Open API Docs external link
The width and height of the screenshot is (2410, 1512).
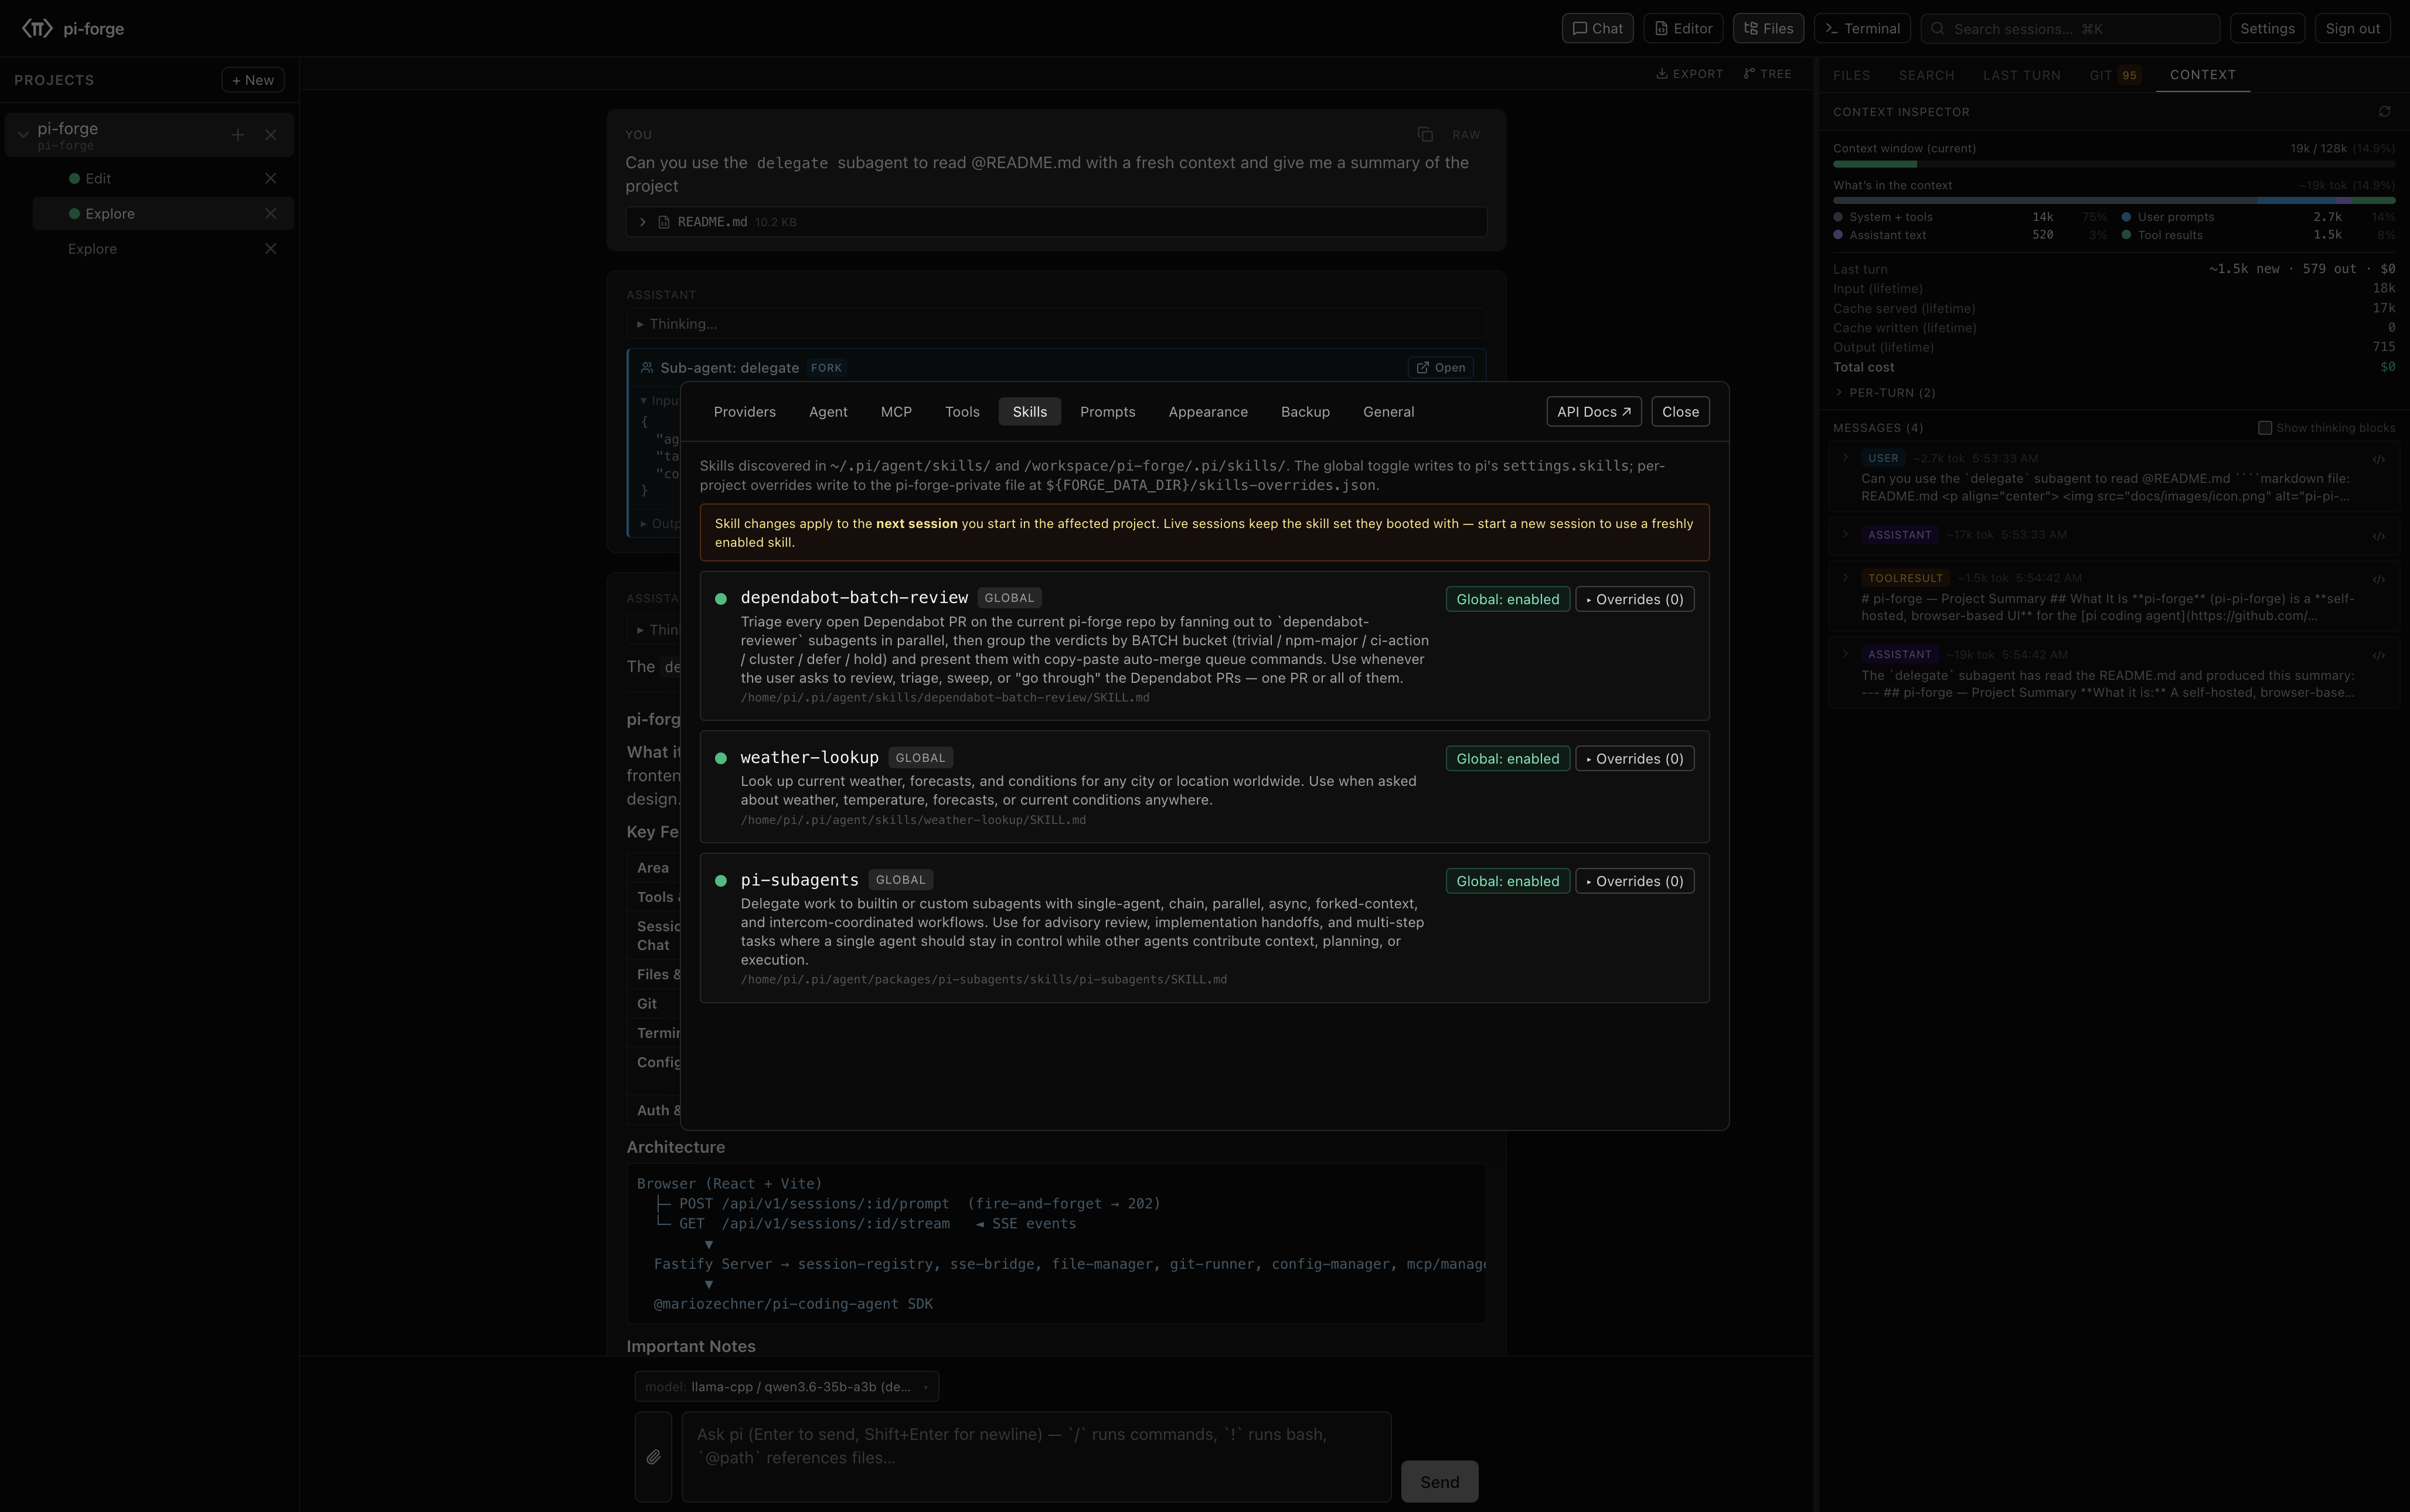(x=1594, y=412)
